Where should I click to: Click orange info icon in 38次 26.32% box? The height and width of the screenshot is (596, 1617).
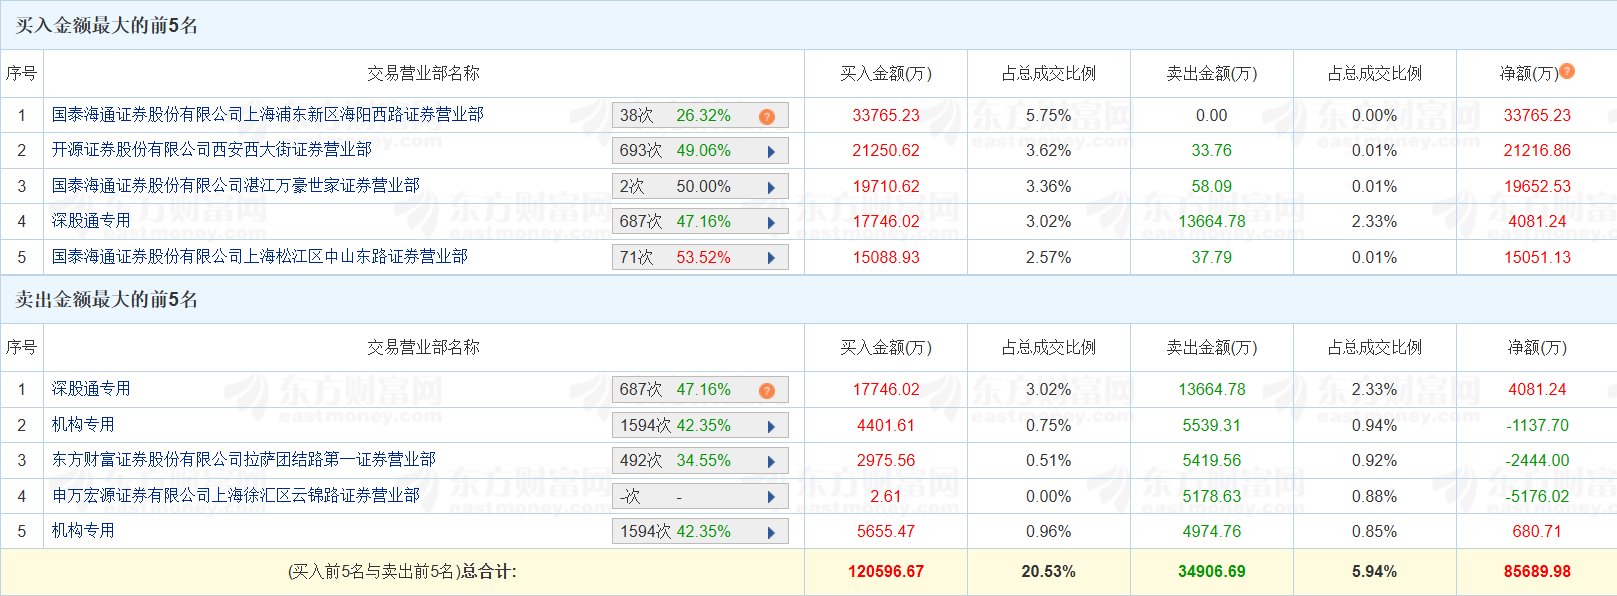[x=767, y=117]
